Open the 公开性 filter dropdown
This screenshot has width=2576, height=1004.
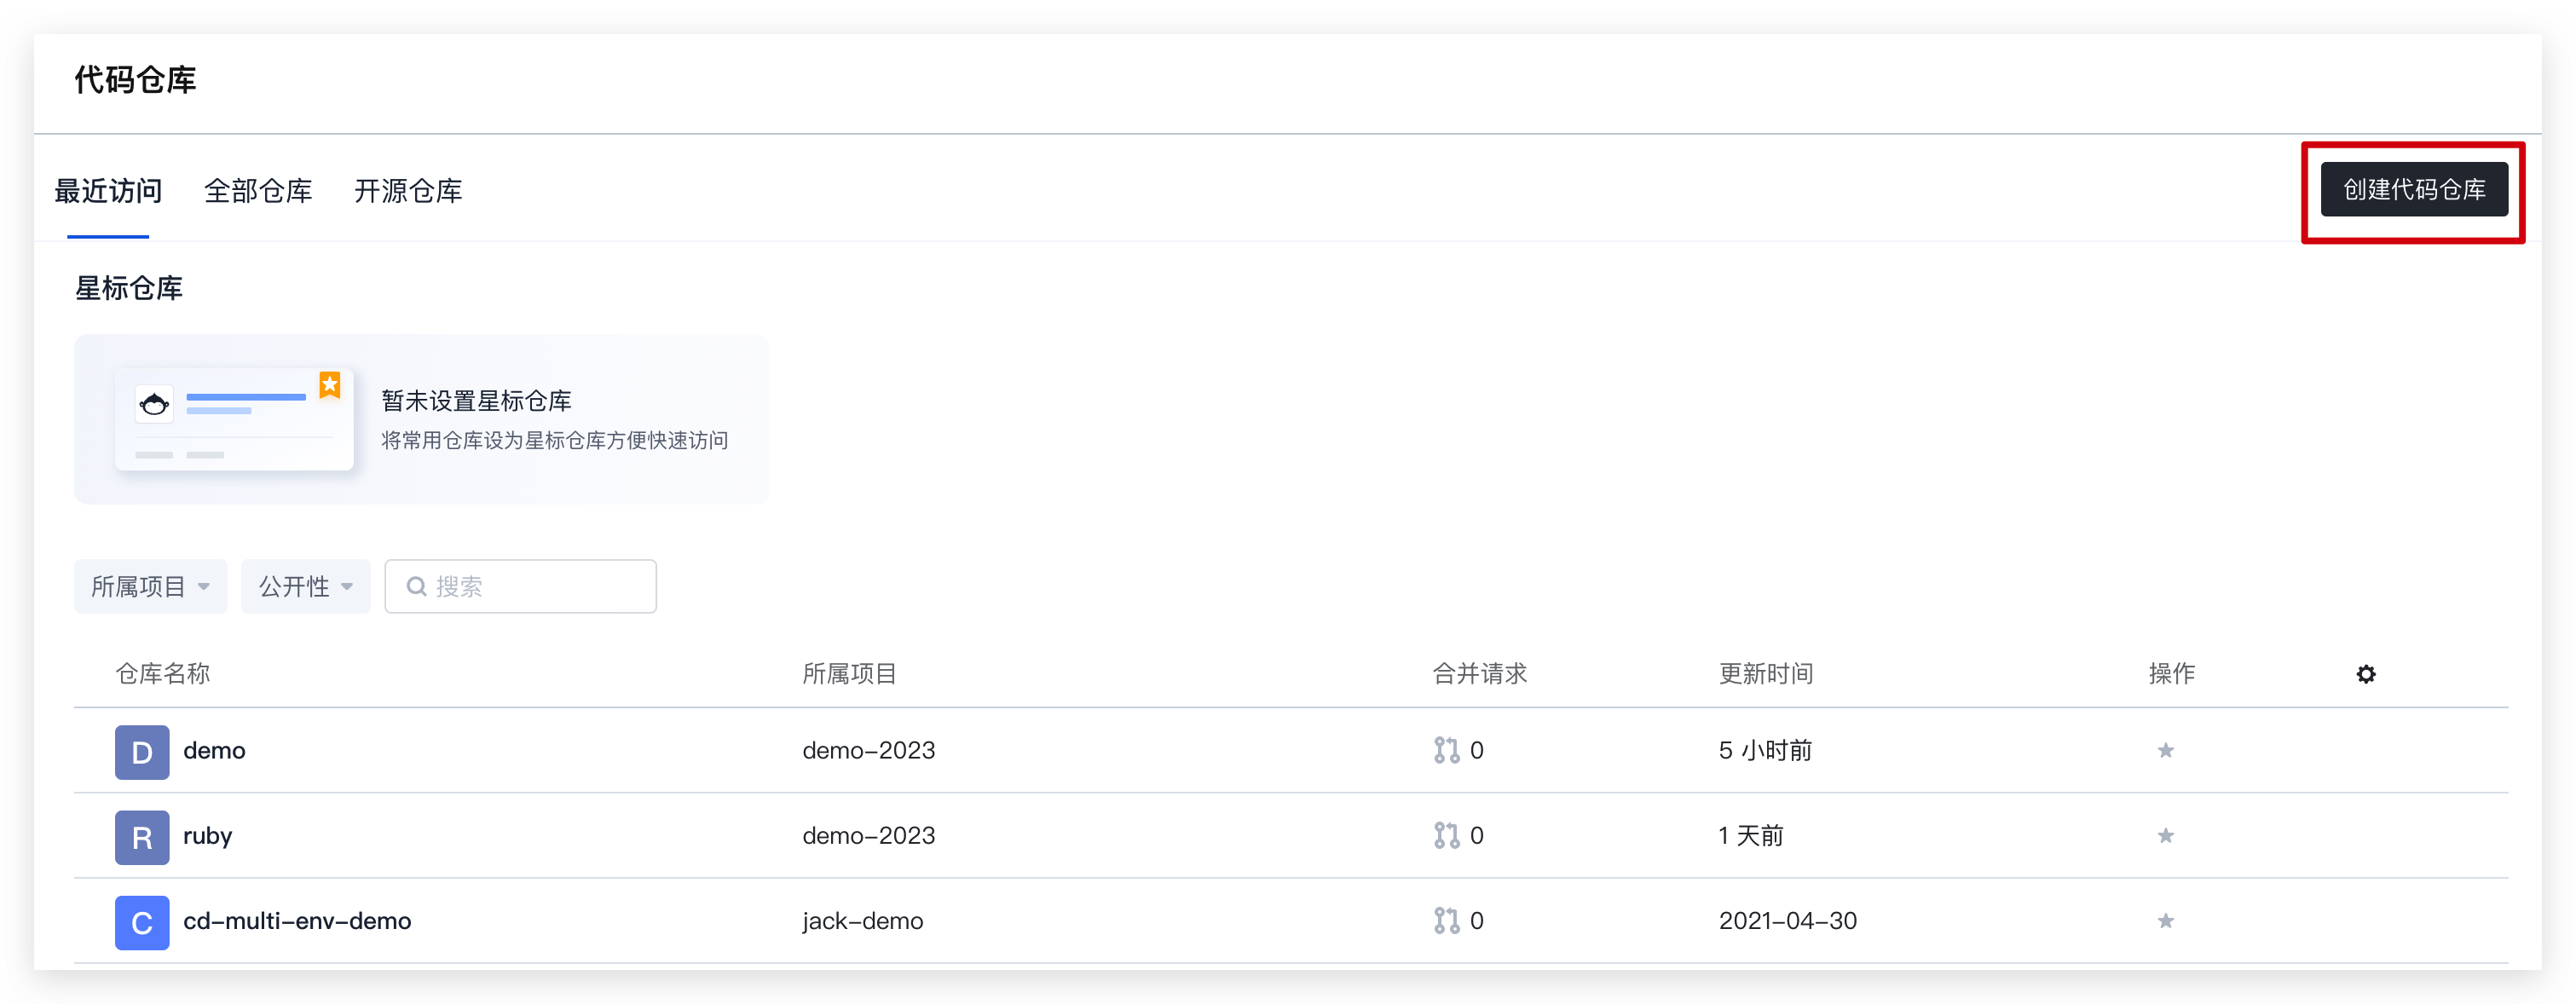point(306,586)
